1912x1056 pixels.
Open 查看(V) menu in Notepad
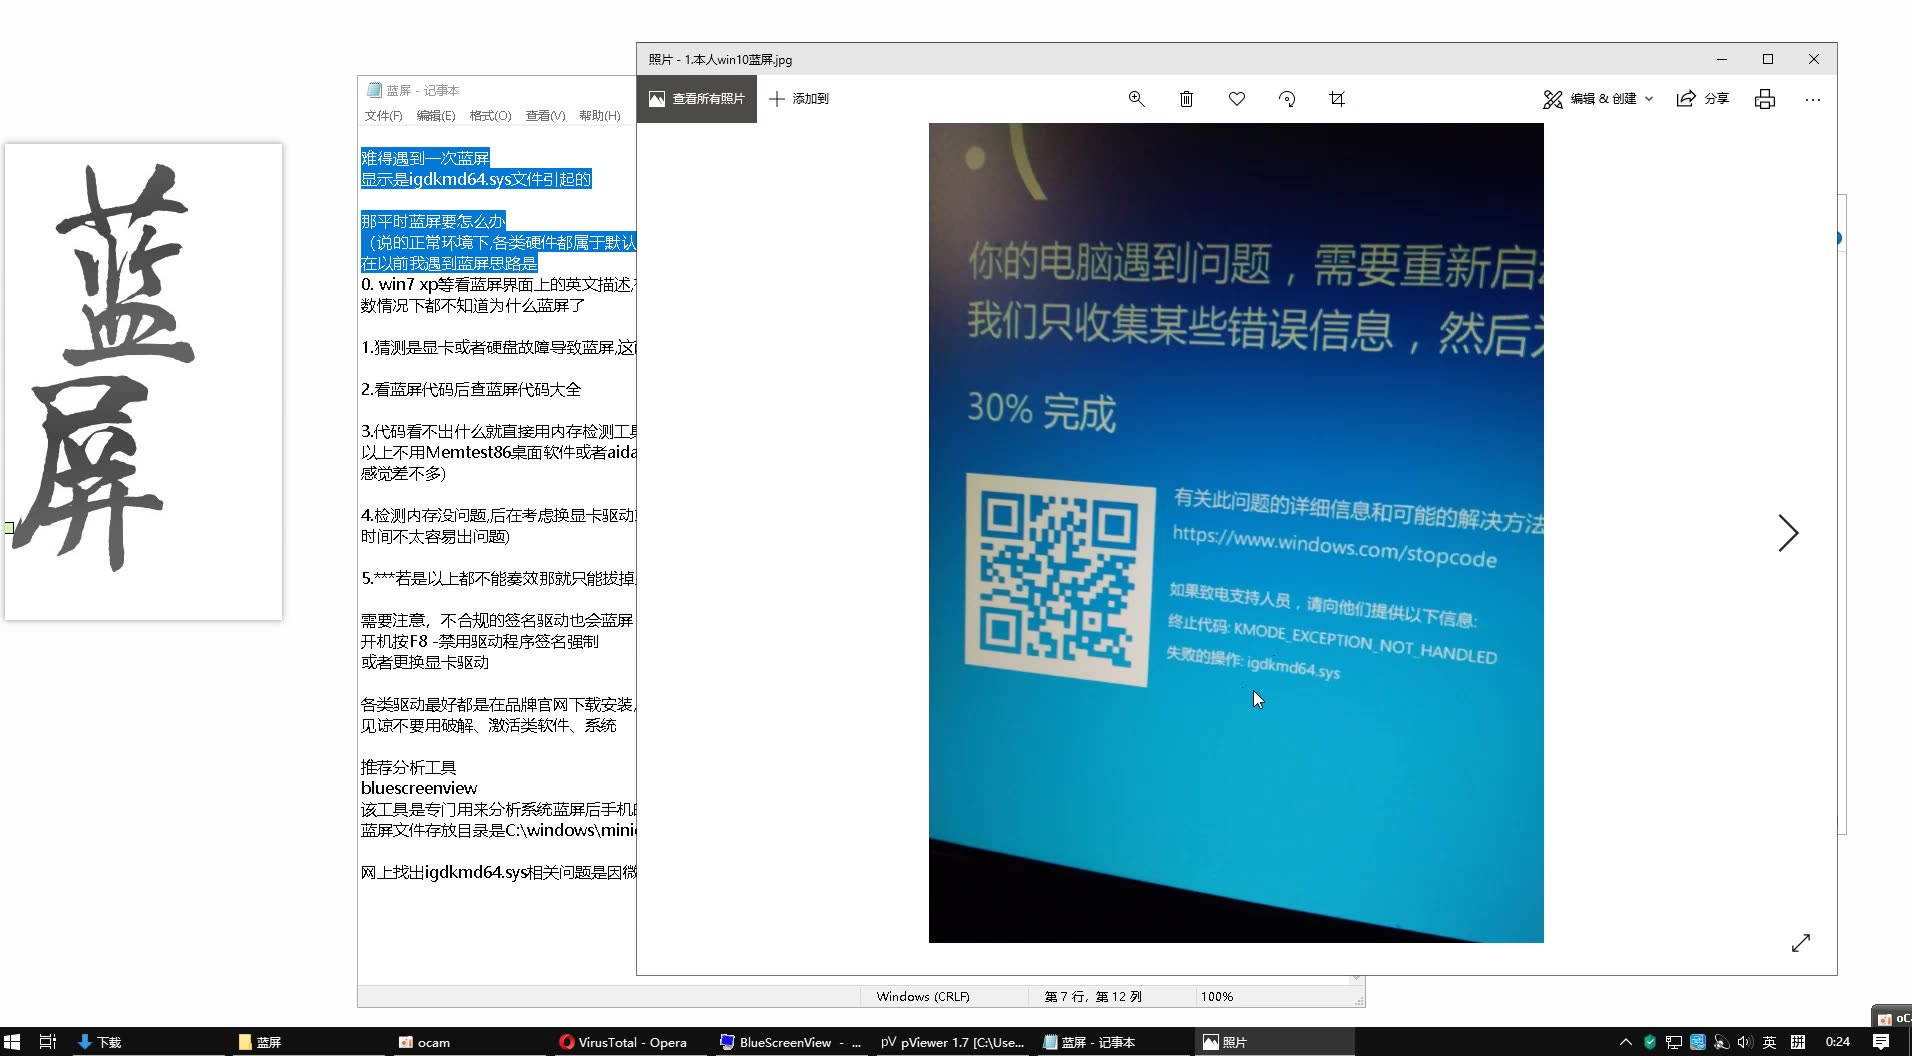tap(545, 116)
